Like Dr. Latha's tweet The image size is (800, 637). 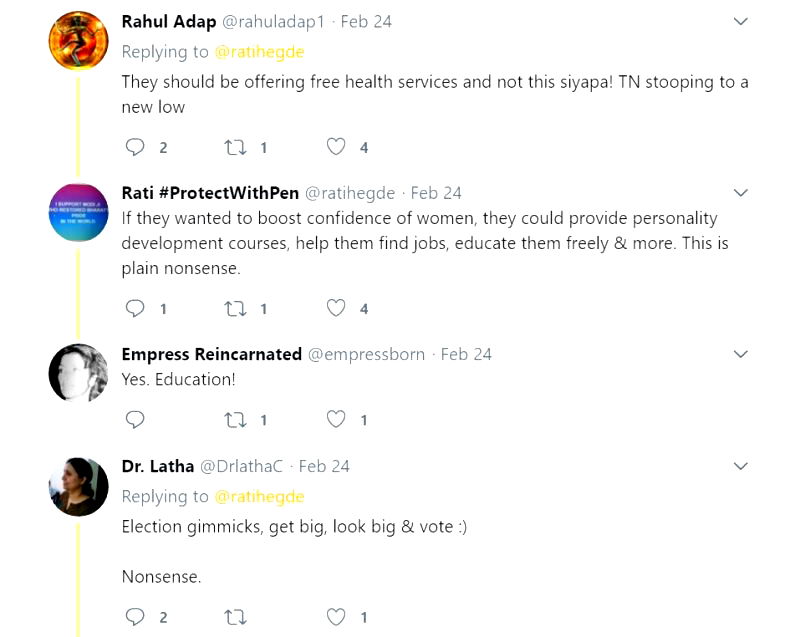[x=337, y=616]
